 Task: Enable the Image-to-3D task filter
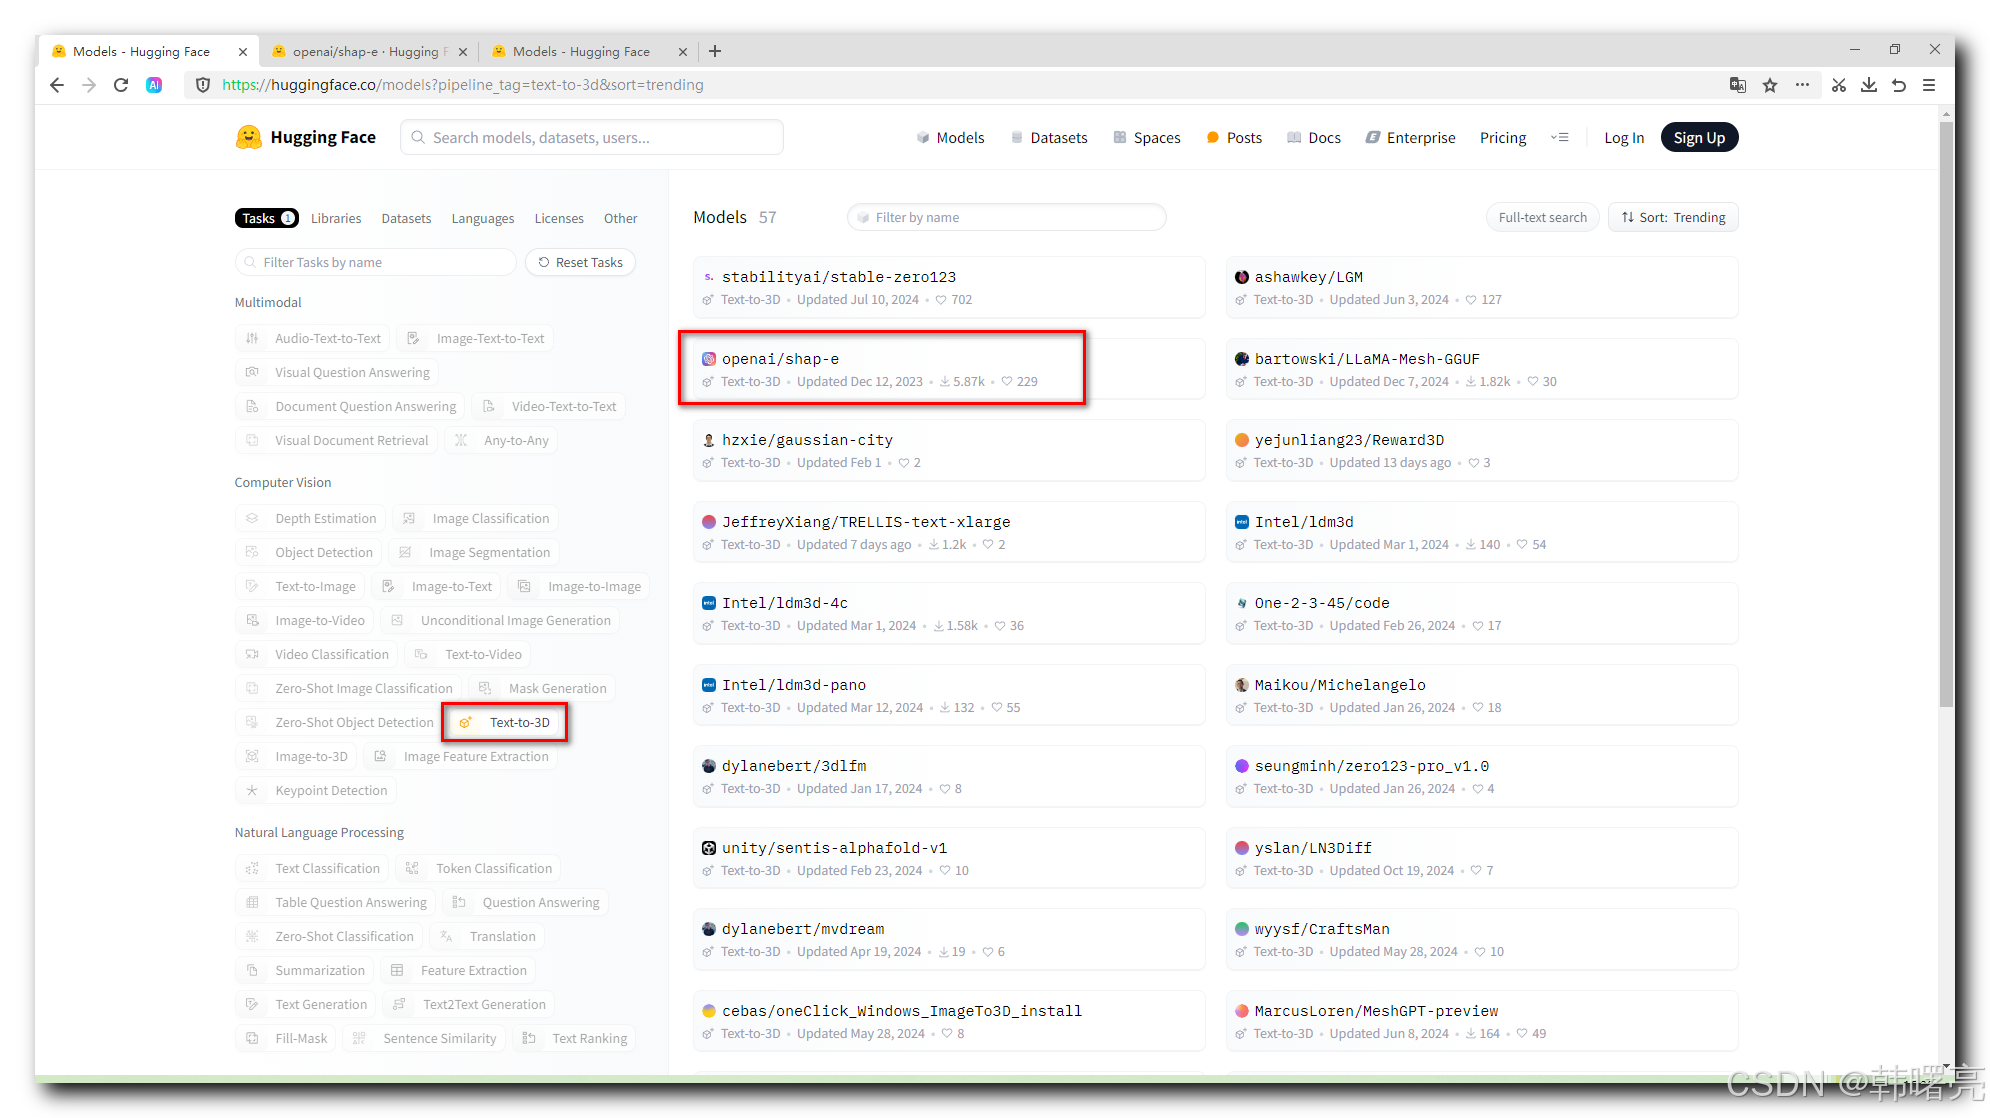coord(297,756)
